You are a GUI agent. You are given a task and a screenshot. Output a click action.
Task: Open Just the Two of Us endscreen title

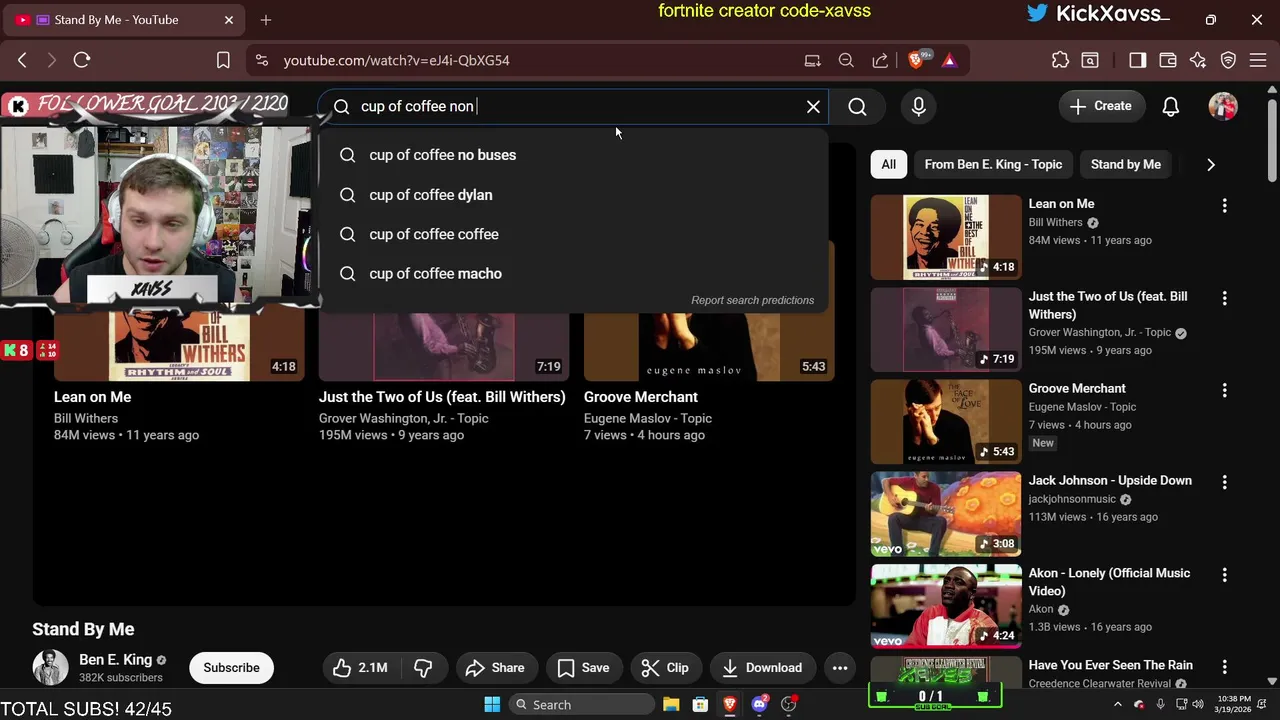(x=442, y=397)
